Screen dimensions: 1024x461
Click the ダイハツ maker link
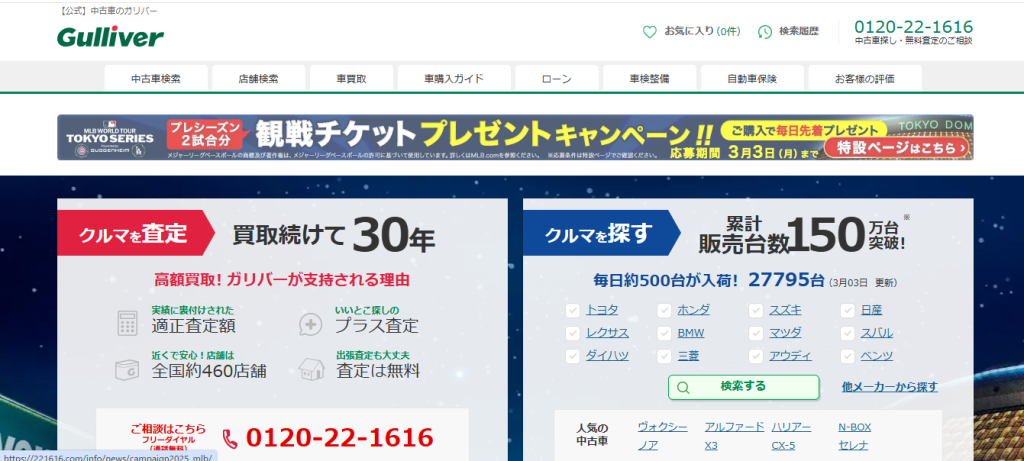click(607, 356)
